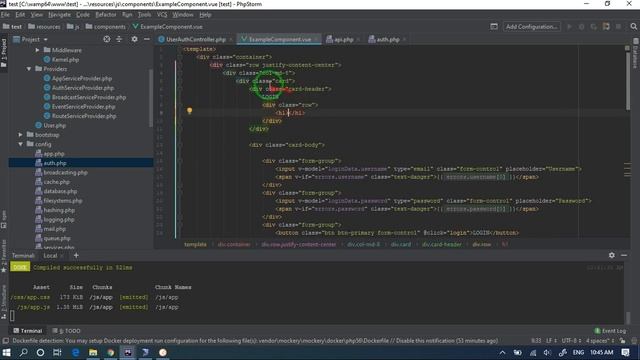Open the Event Log button
Screen dimensions: 640x360
tap(610, 331)
